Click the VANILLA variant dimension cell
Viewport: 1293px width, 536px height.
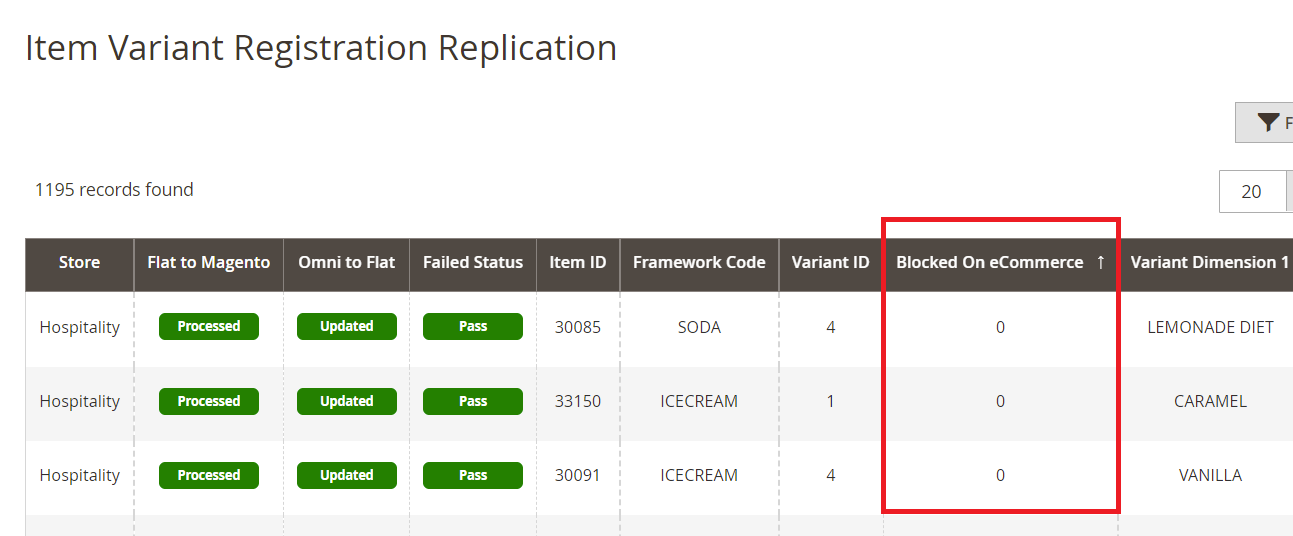point(1210,475)
